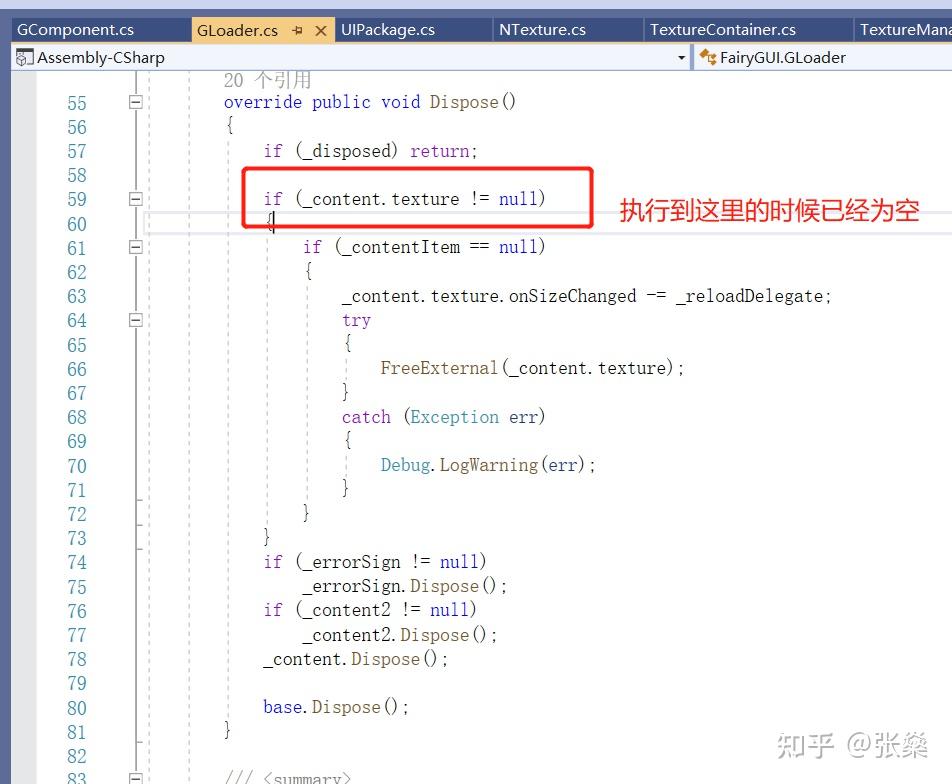Click '_content.Dispose()' on line 78

click(350, 659)
